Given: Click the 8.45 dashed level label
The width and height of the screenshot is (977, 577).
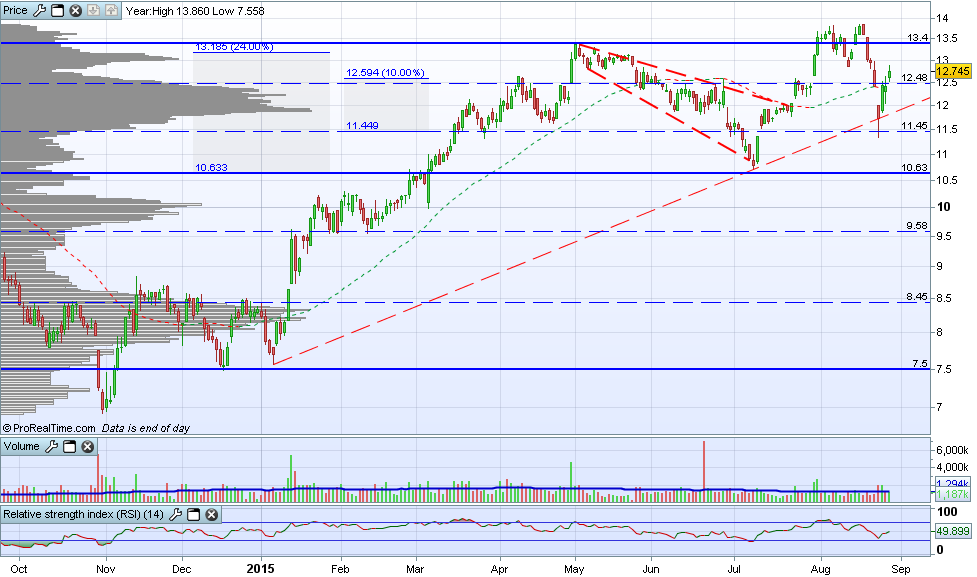Looking at the screenshot, I should click(917, 297).
